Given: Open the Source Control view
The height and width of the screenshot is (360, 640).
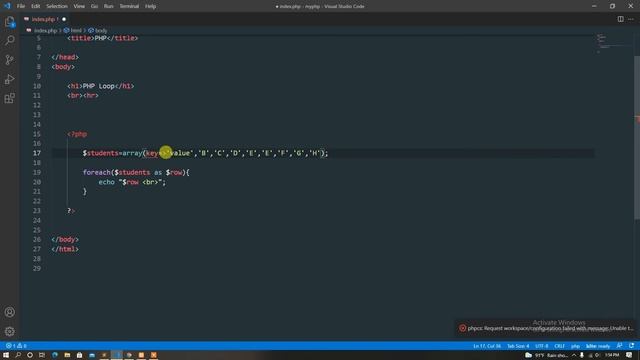Looking at the screenshot, I should [x=9, y=60].
